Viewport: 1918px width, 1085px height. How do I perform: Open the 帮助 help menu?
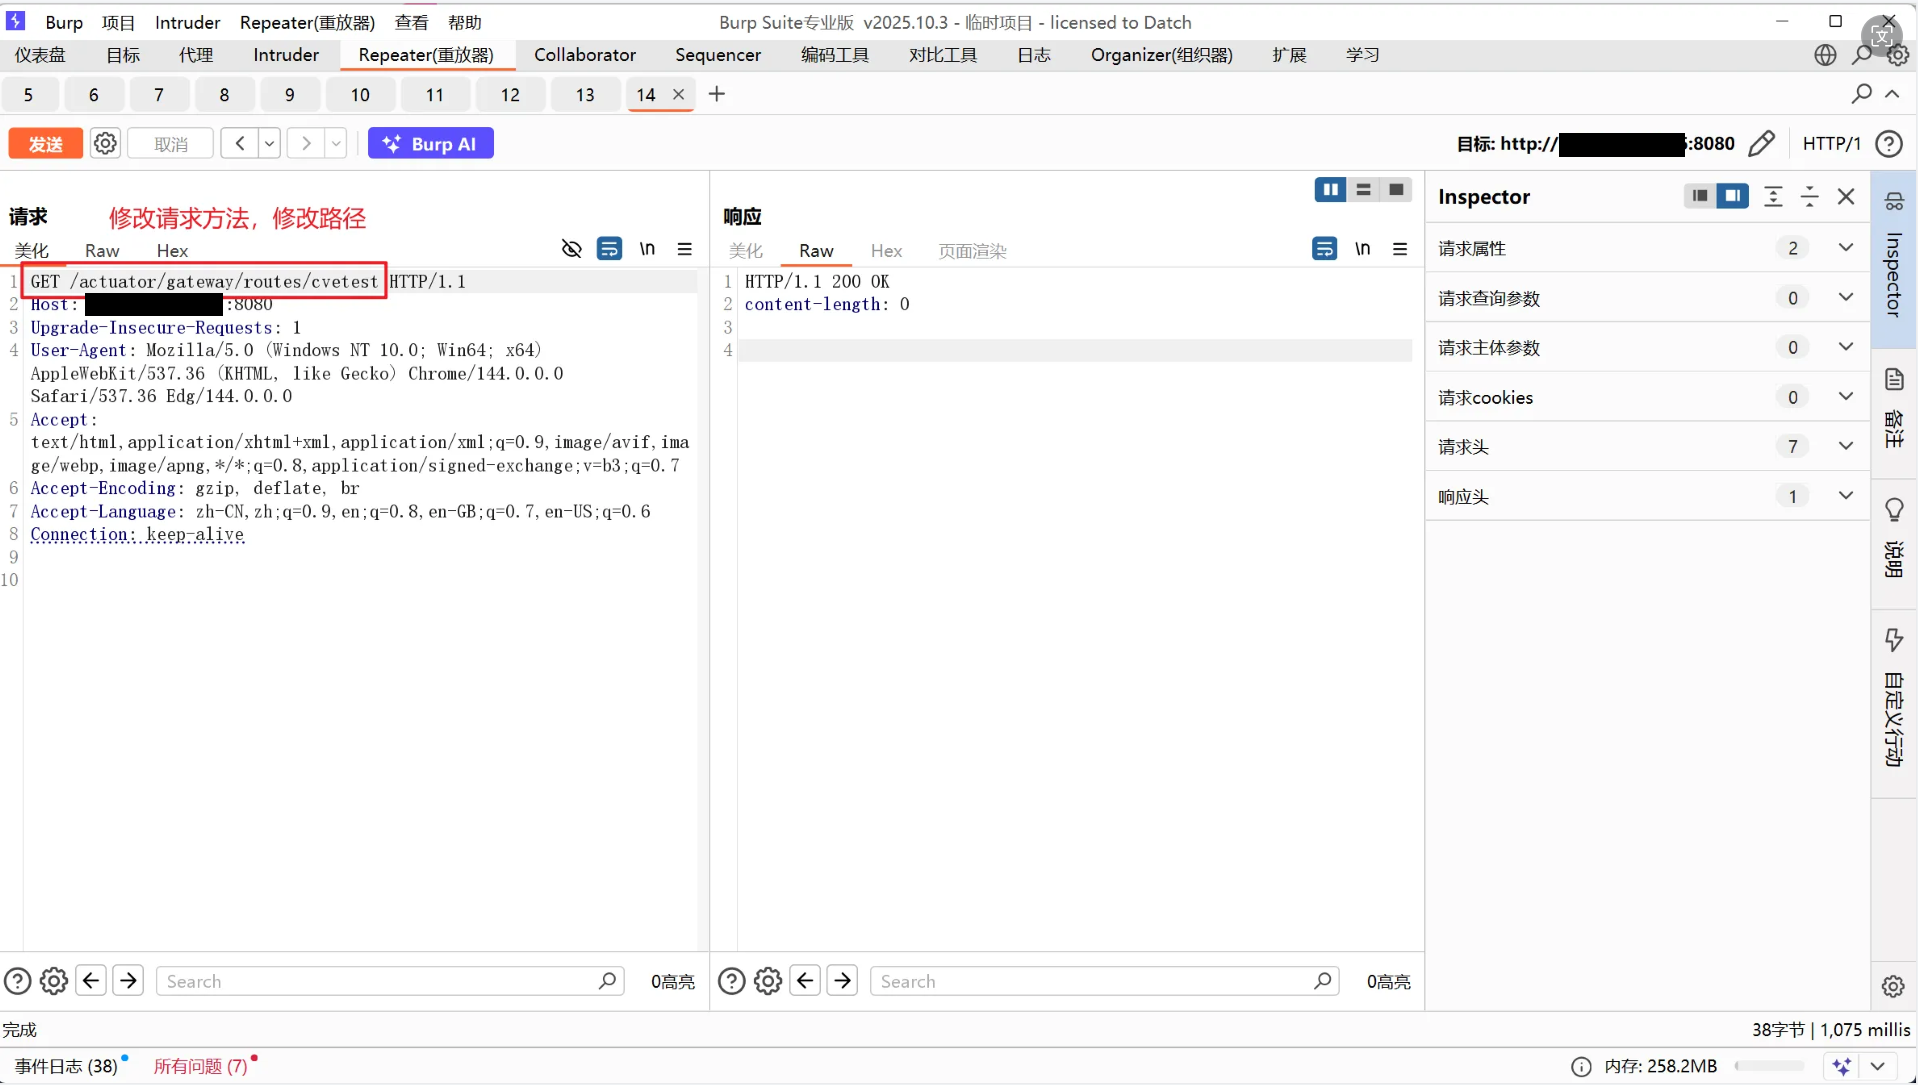465,22
